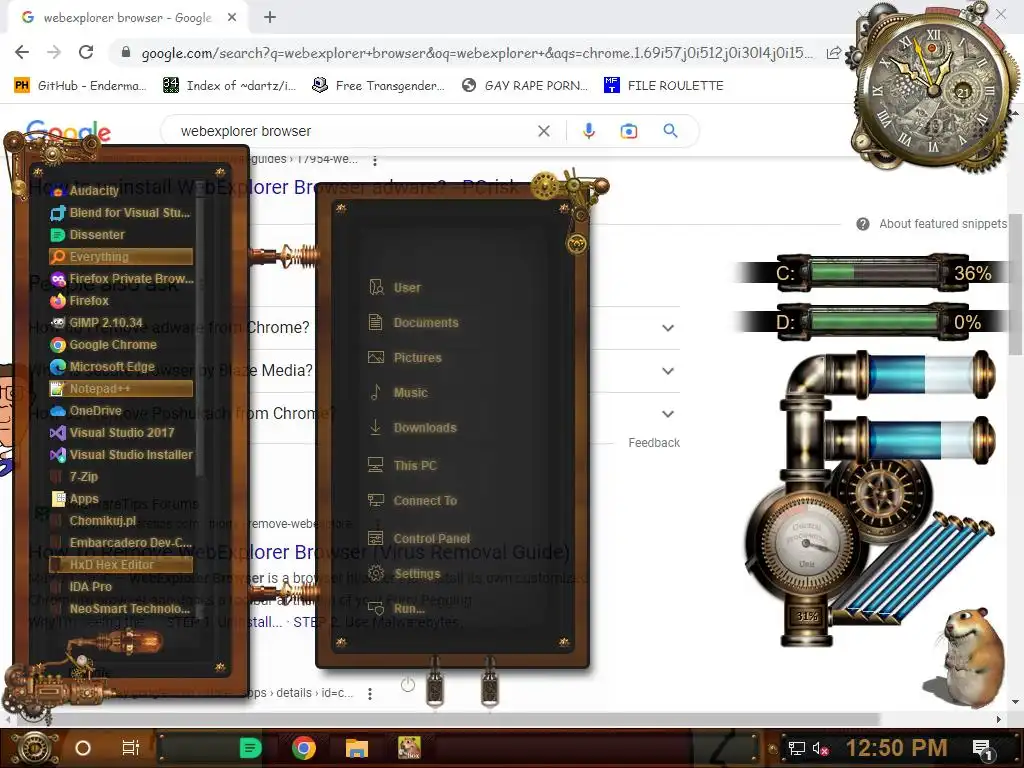Open Microsoft Edge from the program list
Image resolution: width=1024 pixels, height=768 pixels.
(121, 367)
